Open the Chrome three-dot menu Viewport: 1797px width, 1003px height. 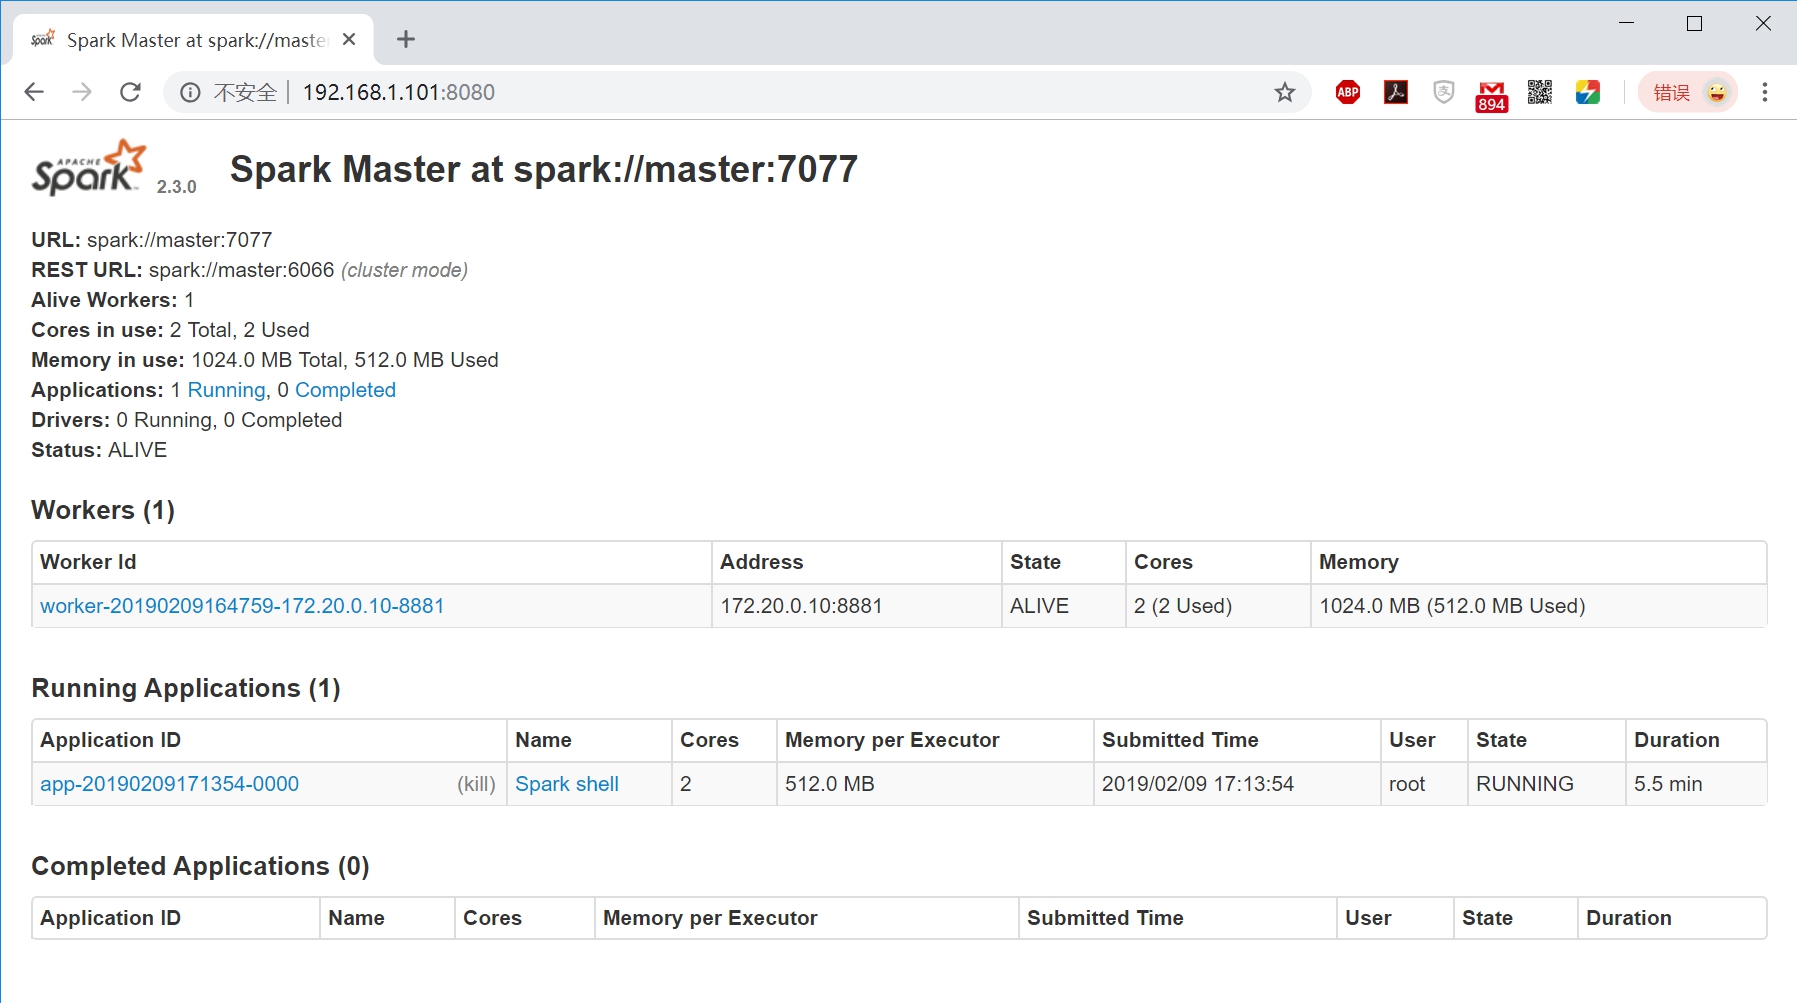(1765, 92)
